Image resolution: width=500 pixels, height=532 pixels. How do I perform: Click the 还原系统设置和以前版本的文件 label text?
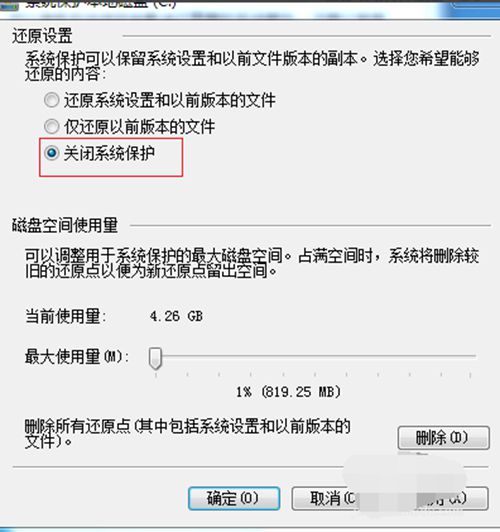click(170, 100)
